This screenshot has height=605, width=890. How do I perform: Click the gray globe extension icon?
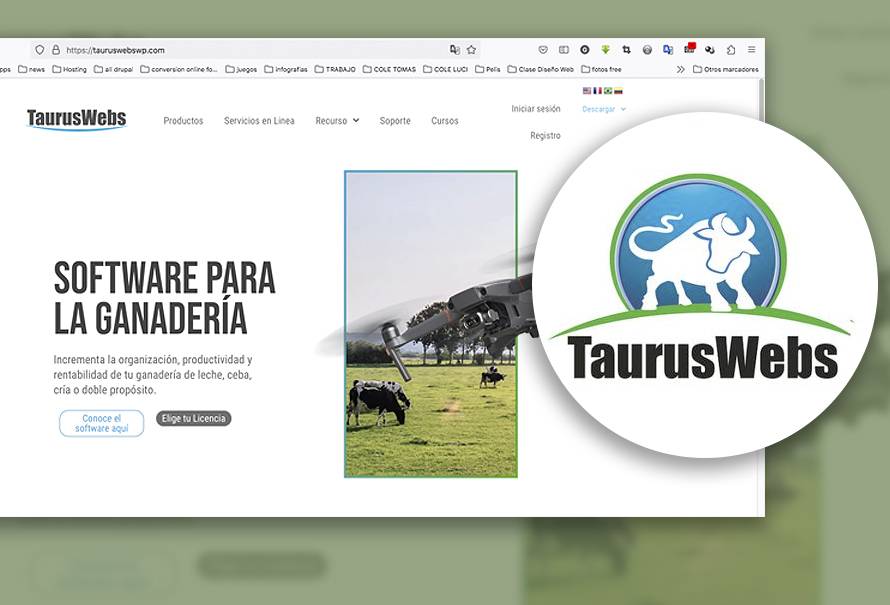[x=647, y=50]
